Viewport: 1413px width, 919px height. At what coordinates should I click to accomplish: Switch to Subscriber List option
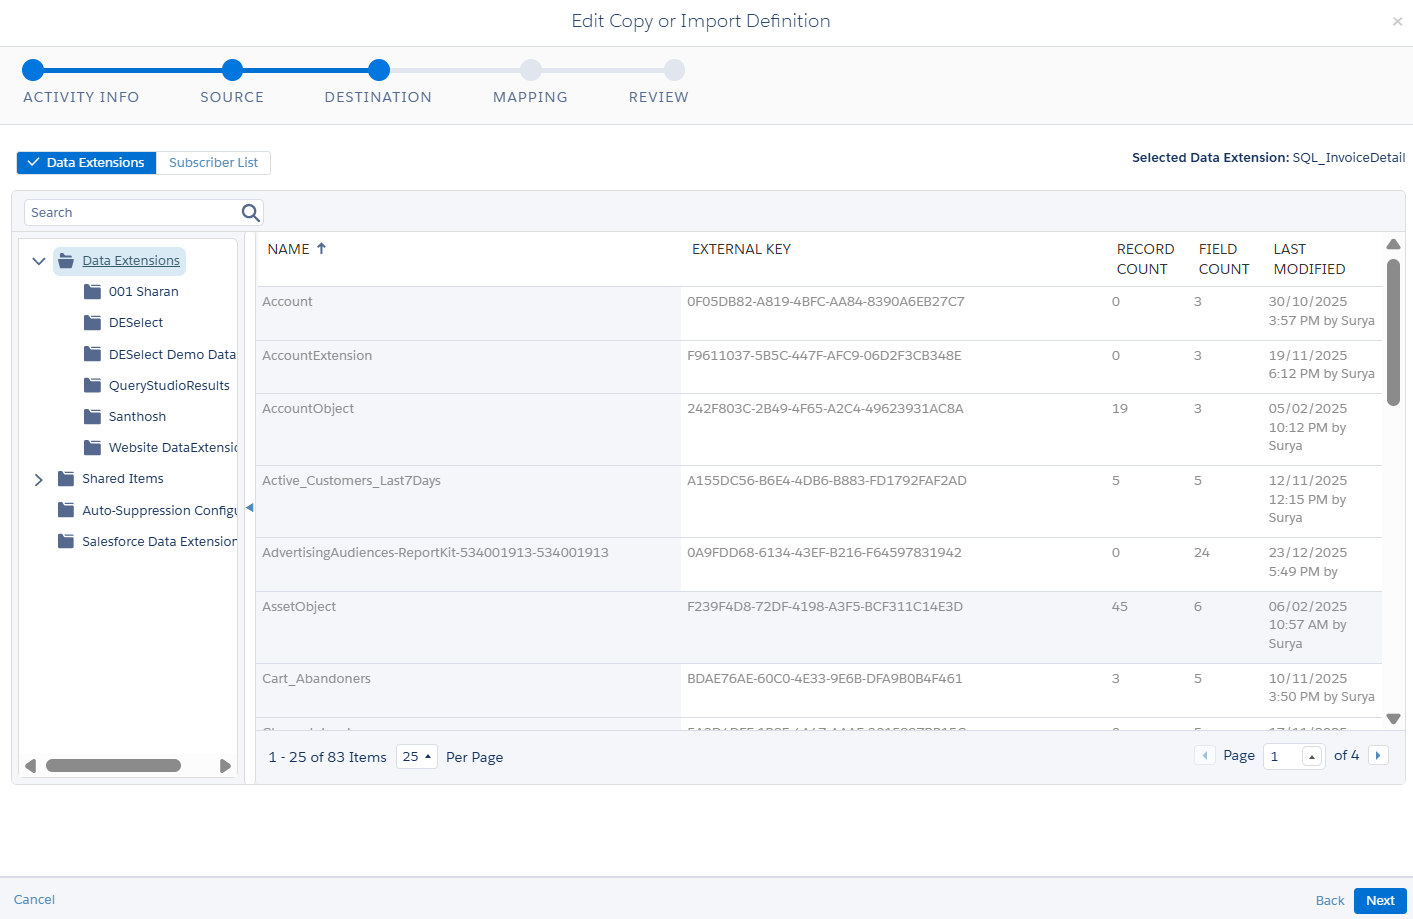coord(213,163)
